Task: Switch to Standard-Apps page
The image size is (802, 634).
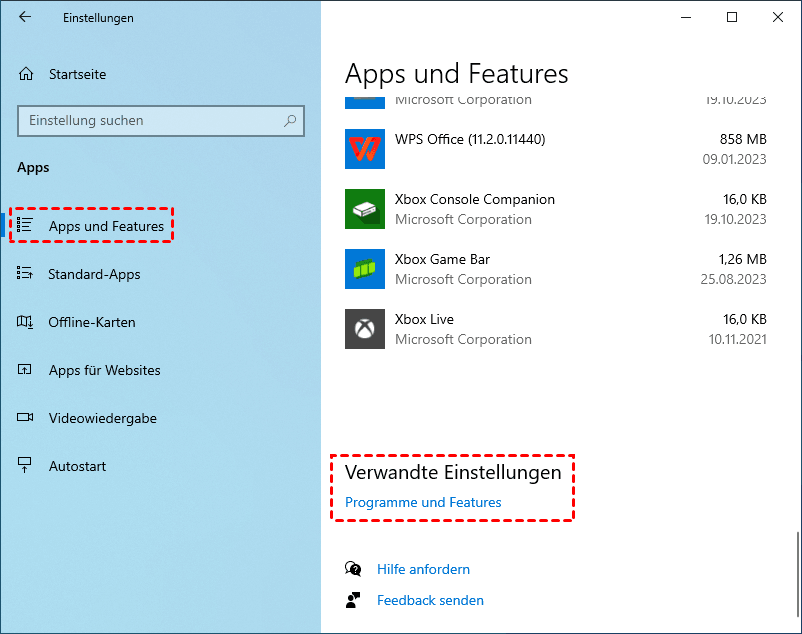Action: coord(94,274)
